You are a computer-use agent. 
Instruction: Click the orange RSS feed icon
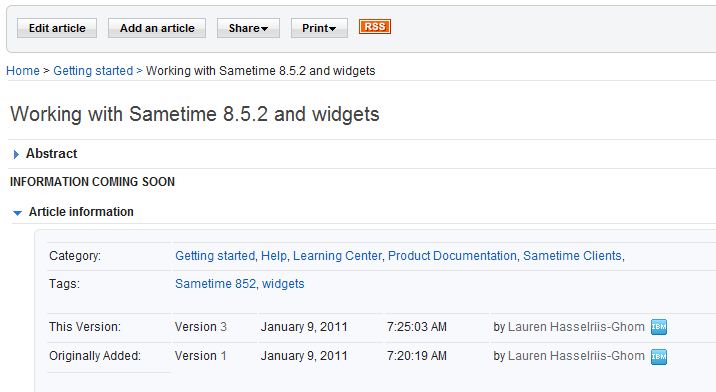pos(375,27)
